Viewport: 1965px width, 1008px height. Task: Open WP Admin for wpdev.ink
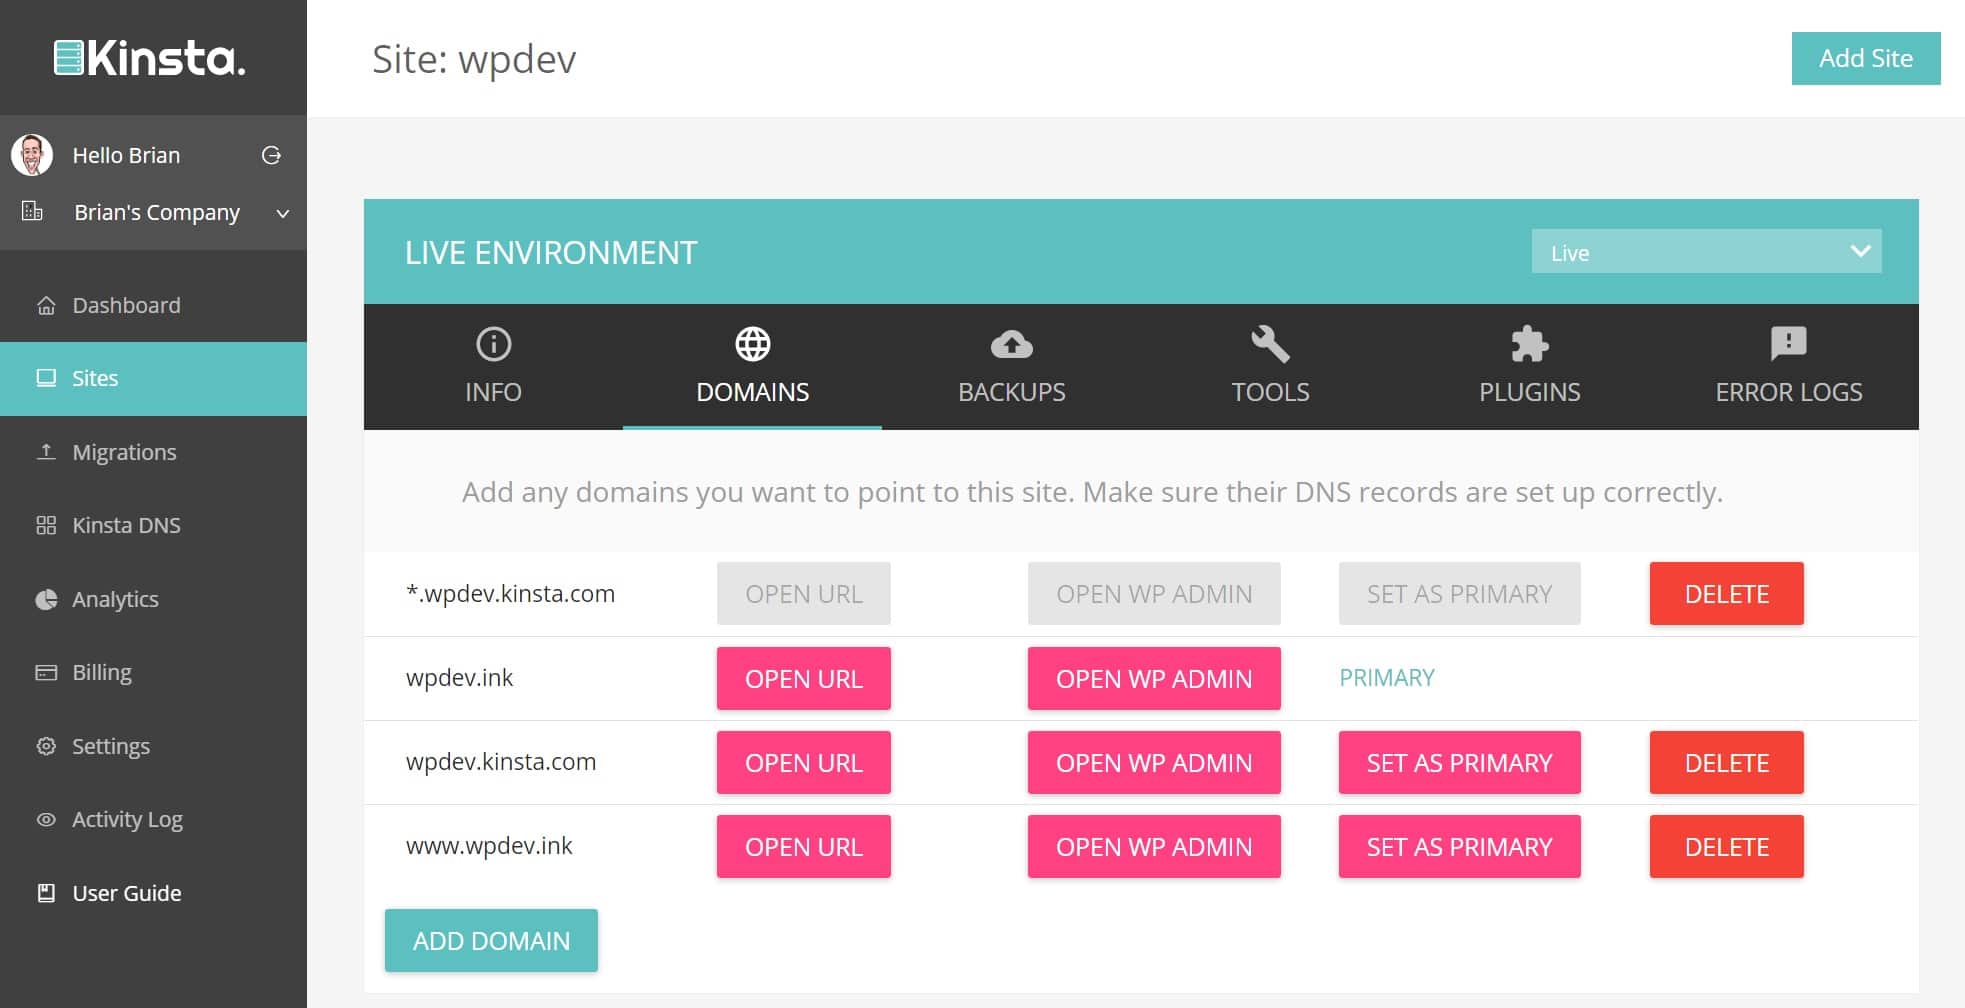1154,678
